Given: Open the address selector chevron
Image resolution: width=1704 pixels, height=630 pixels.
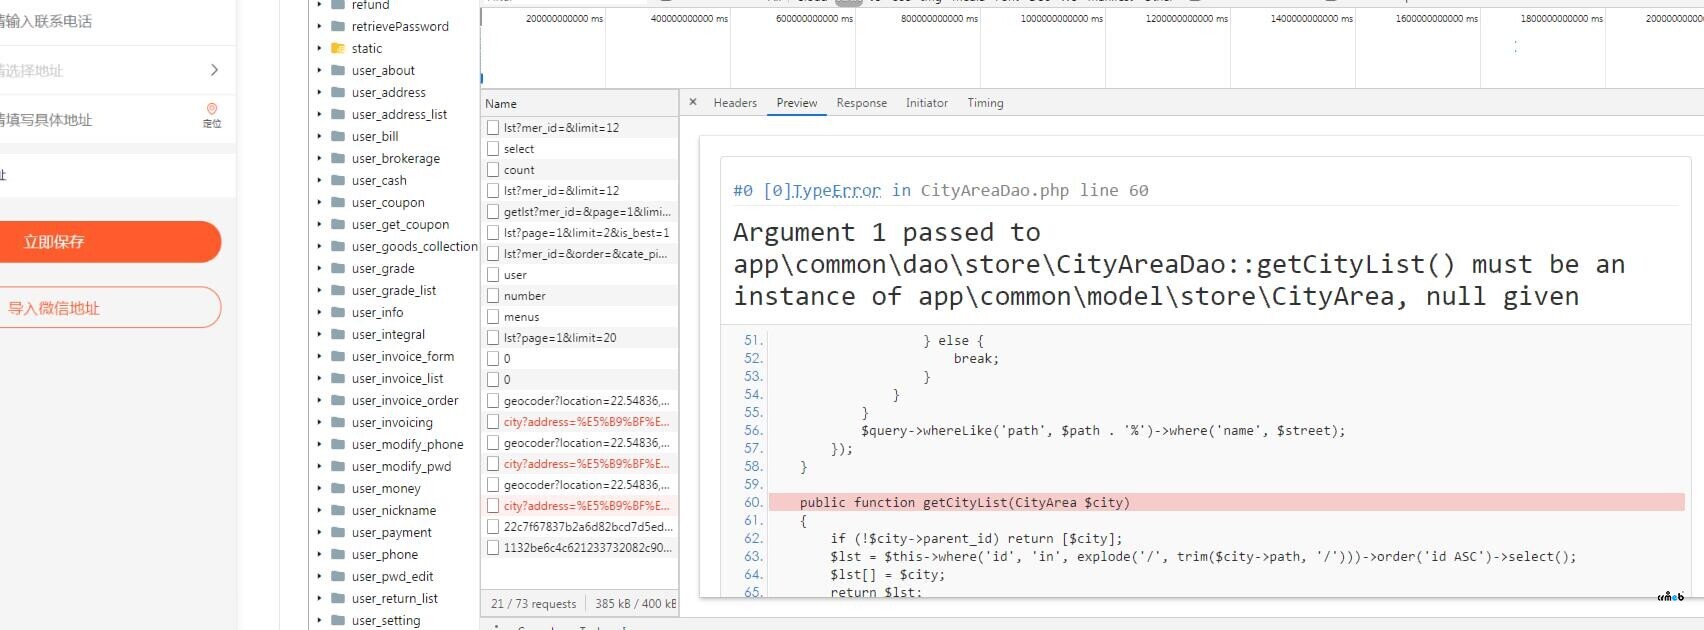Looking at the screenshot, I should point(214,70).
